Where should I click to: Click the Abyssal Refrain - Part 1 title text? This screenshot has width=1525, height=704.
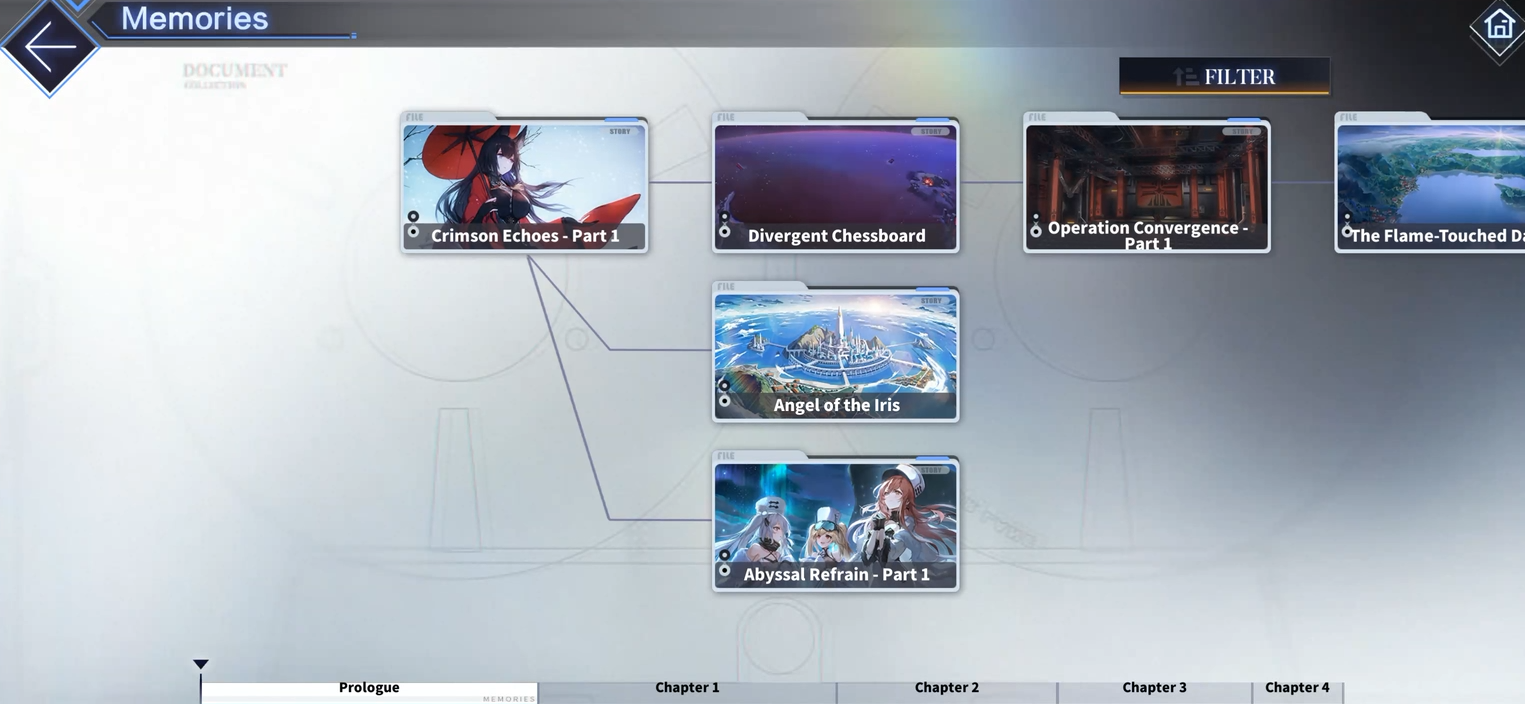[x=837, y=574]
